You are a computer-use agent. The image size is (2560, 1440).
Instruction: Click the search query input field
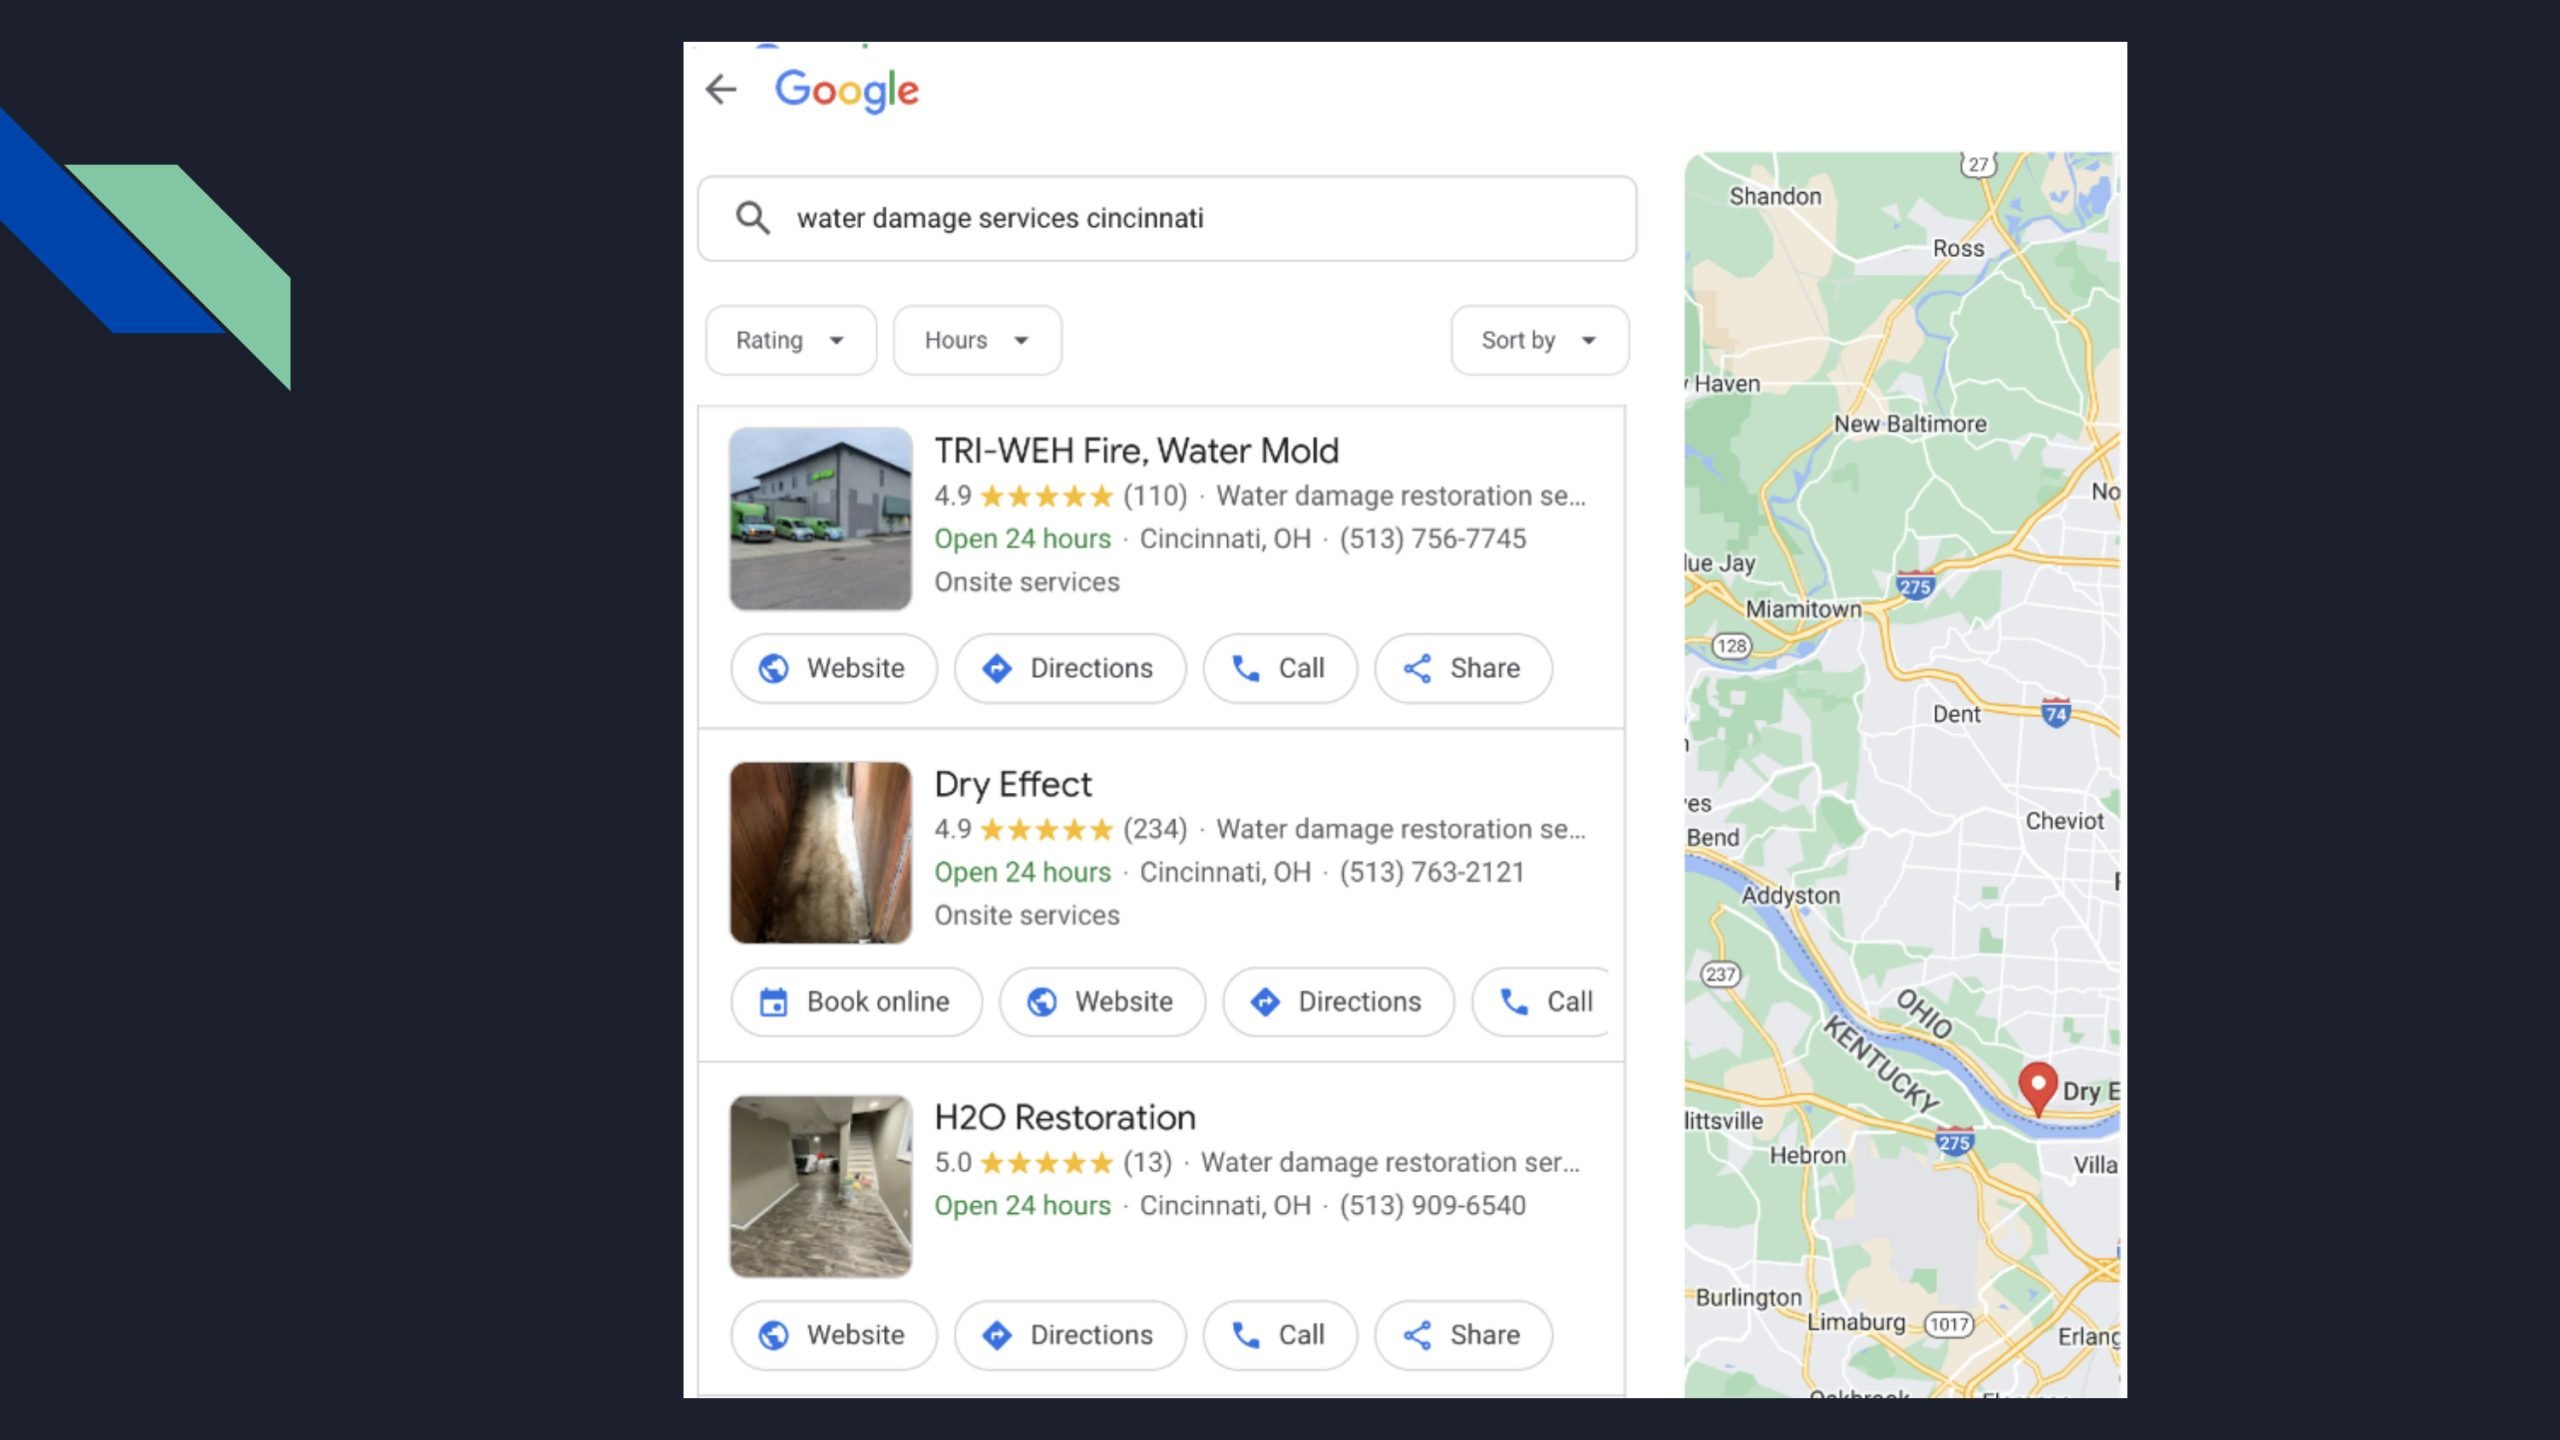(x=1200, y=218)
